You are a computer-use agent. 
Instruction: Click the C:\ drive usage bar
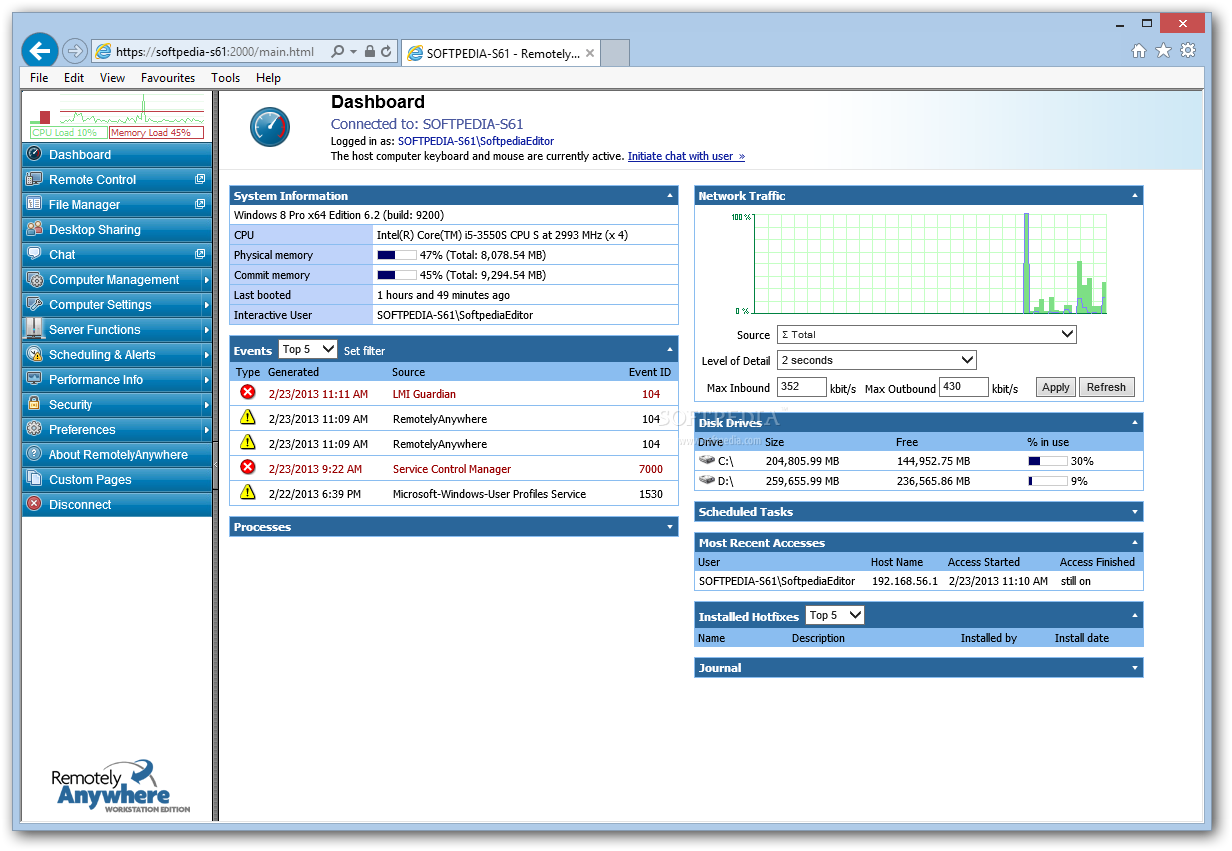(x=1047, y=461)
